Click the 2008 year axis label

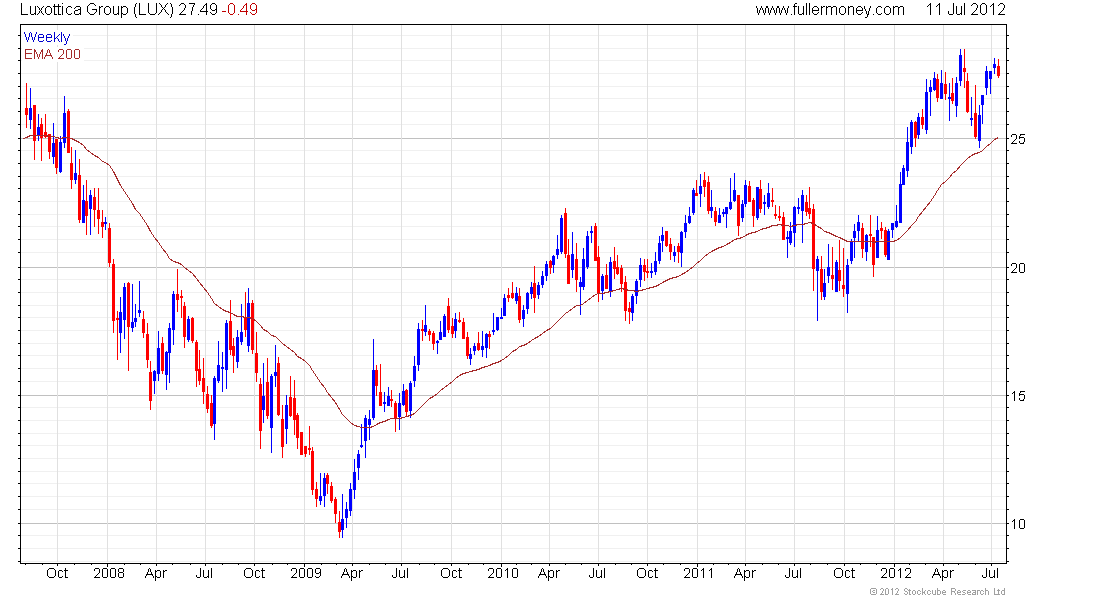pos(109,573)
